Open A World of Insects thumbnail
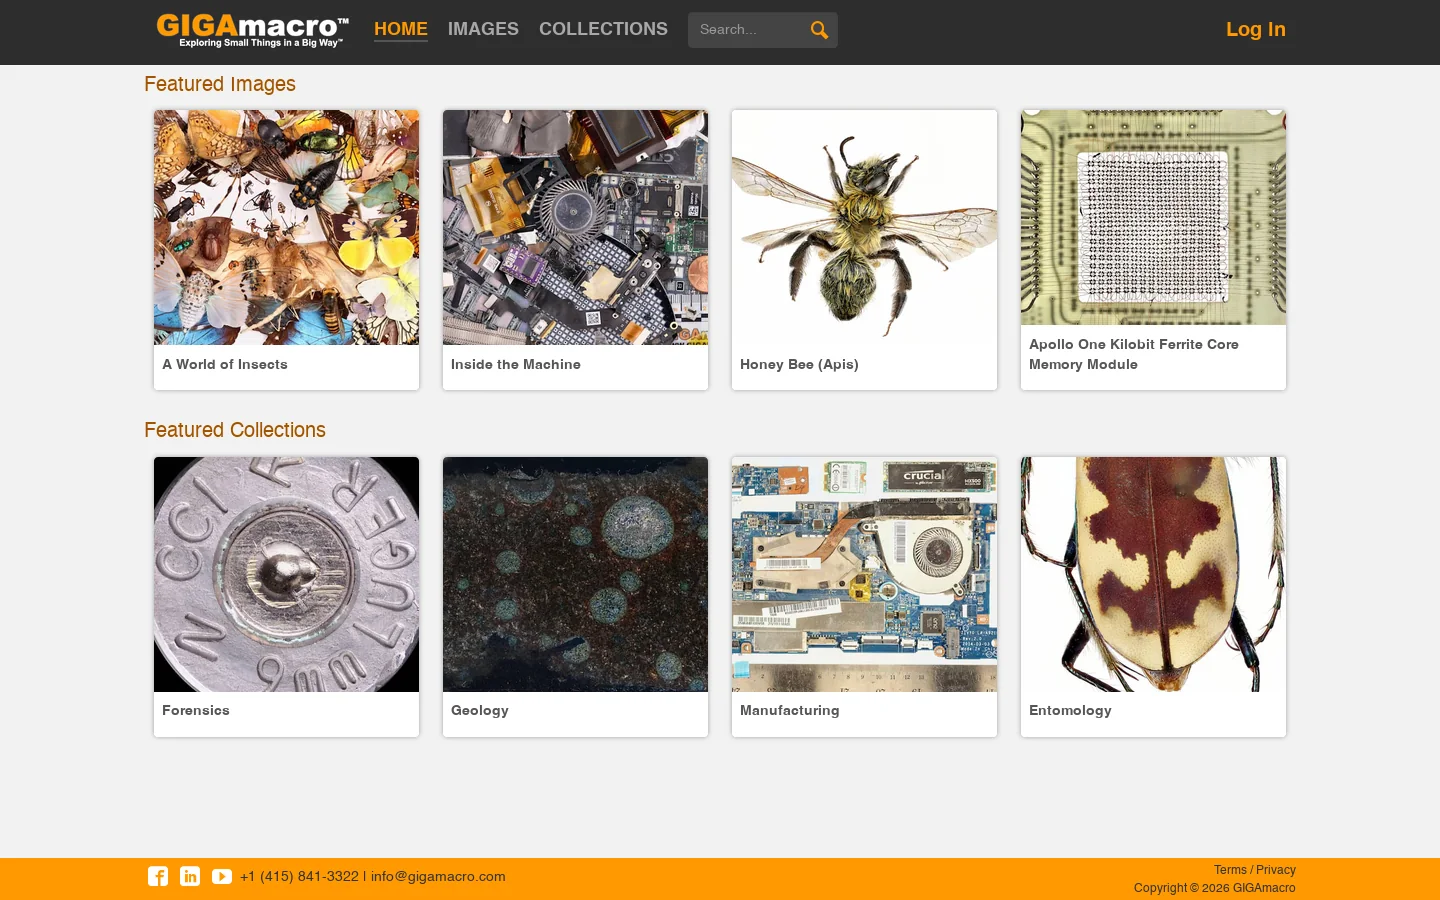This screenshot has height=900, width=1440. [286, 227]
